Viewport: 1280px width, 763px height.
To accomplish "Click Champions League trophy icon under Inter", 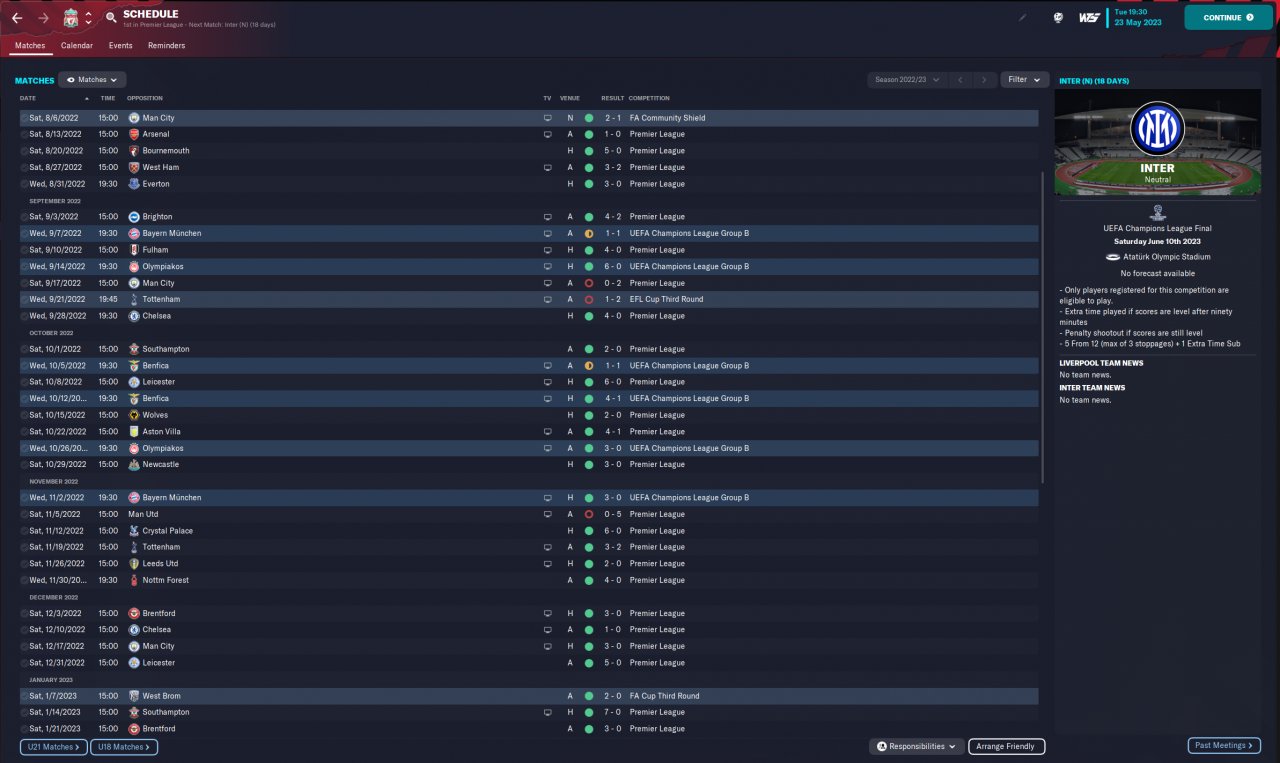I will pyautogui.click(x=1157, y=213).
